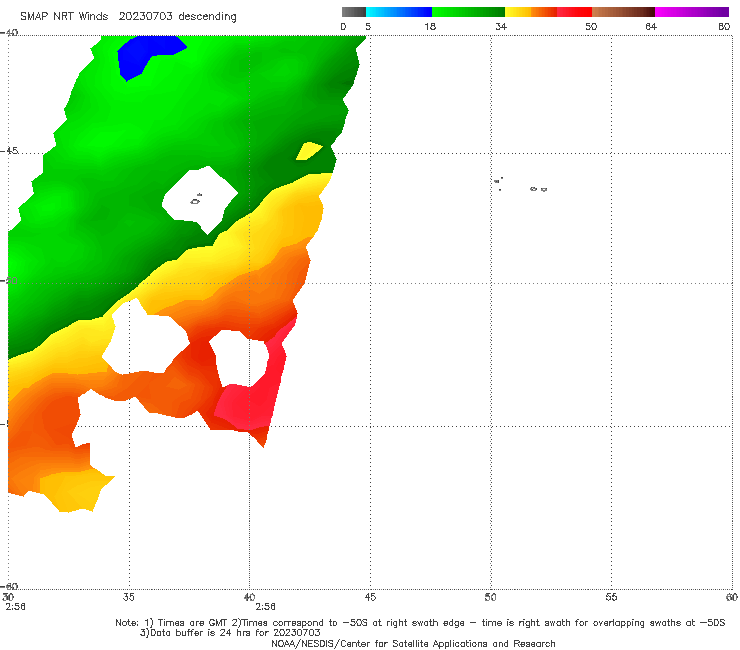Click the word "descending" in the title
The image size is (740, 650).
[x=207, y=17]
